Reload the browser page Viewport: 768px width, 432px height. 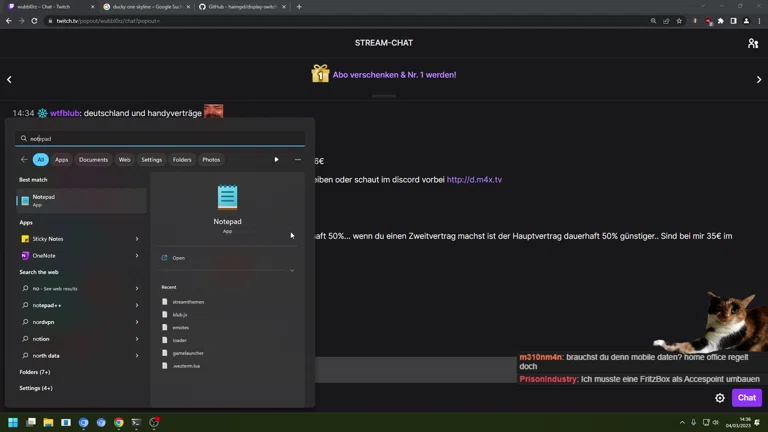click(x=35, y=21)
